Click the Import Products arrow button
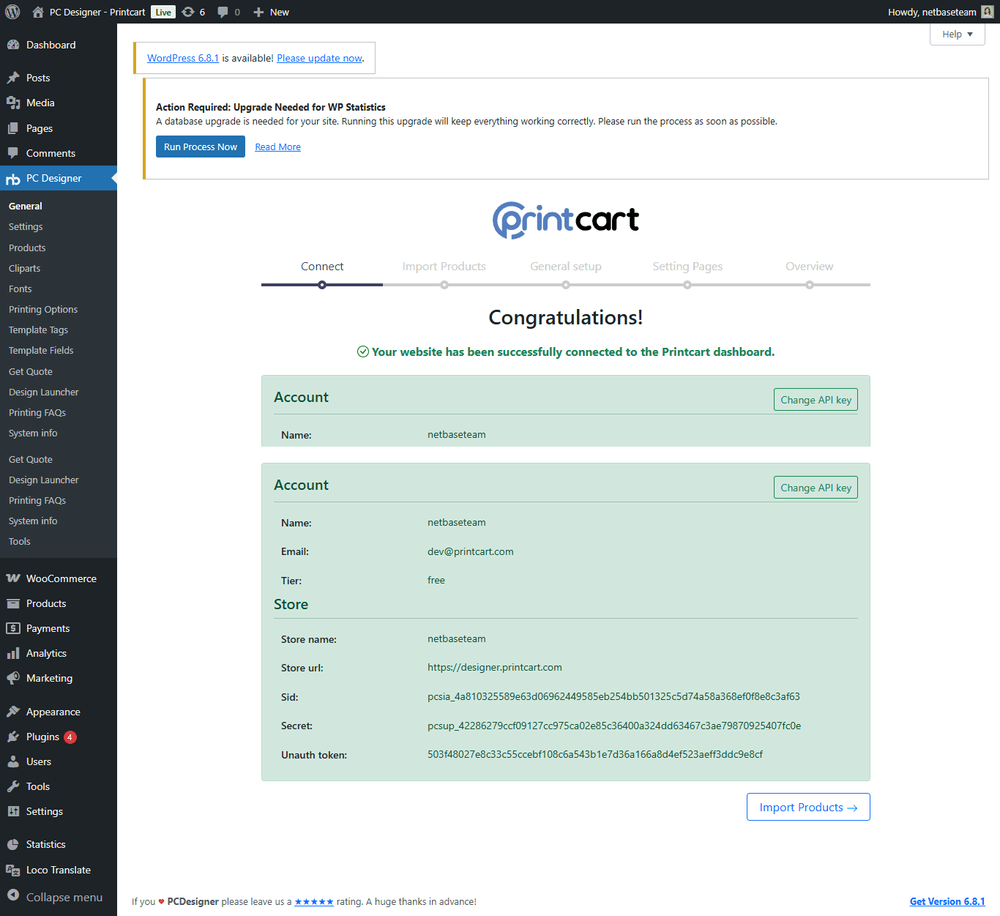Image resolution: width=1000 pixels, height=916 pixels. (x=808, y=808)
